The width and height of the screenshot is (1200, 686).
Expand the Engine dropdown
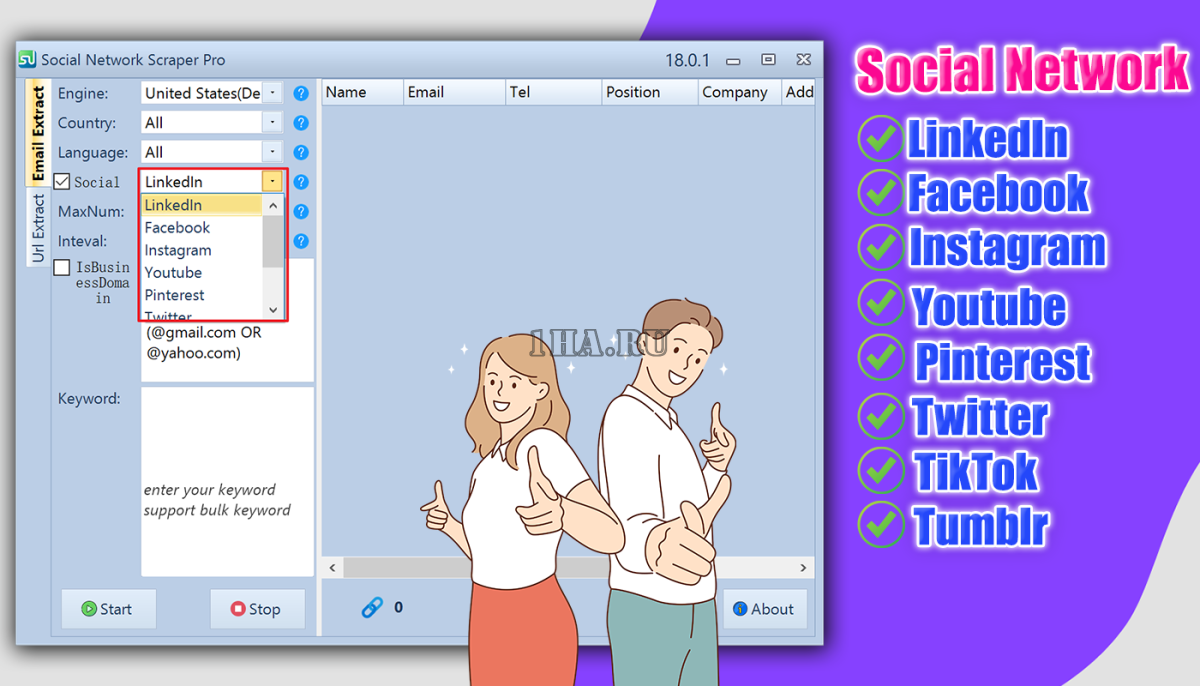pyautogui.click(x=272, y=93)
